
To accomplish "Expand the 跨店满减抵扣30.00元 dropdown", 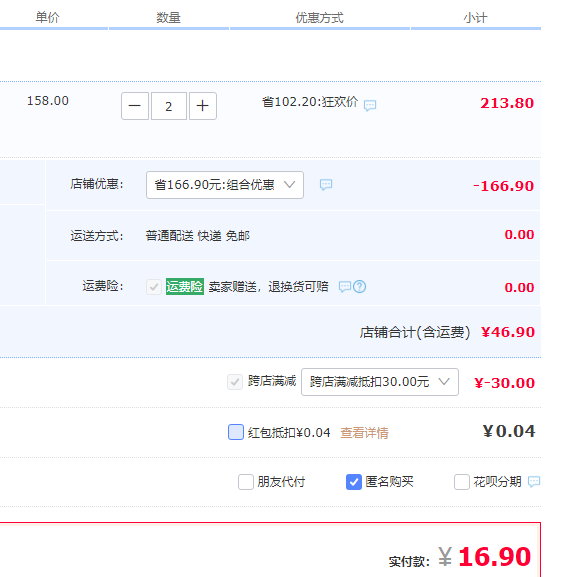I will click(380, 382).
